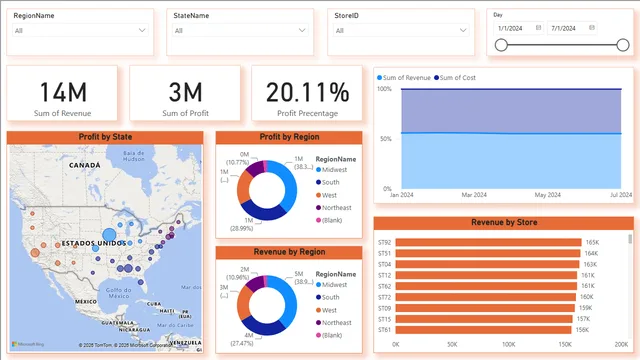
Task: Click the Microsoft Bing logo on map
Action: [x=28, y=344]
